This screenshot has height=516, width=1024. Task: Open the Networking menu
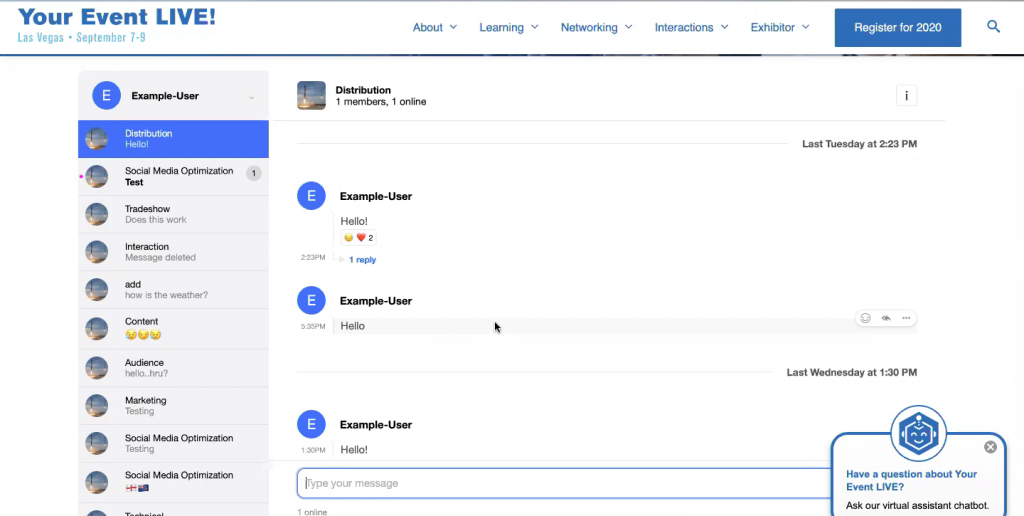tap(596, 27)
